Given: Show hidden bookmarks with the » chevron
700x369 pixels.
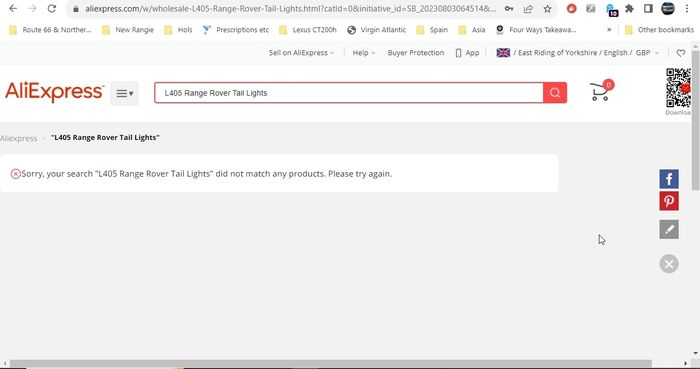Looking at the screenshot, I should (x=609, y=30).
